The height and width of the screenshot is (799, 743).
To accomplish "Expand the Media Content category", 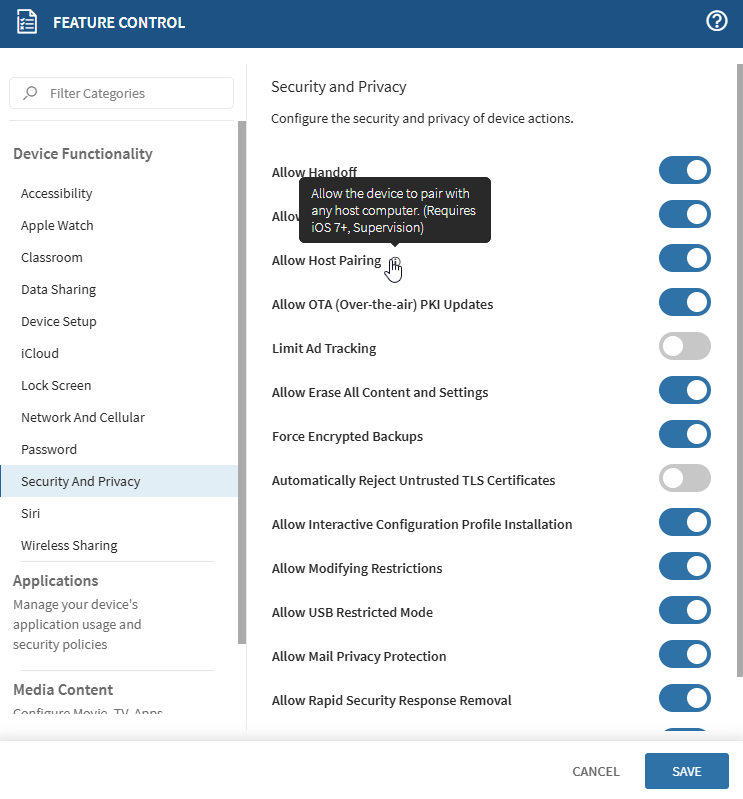I will tap(63, 690).
